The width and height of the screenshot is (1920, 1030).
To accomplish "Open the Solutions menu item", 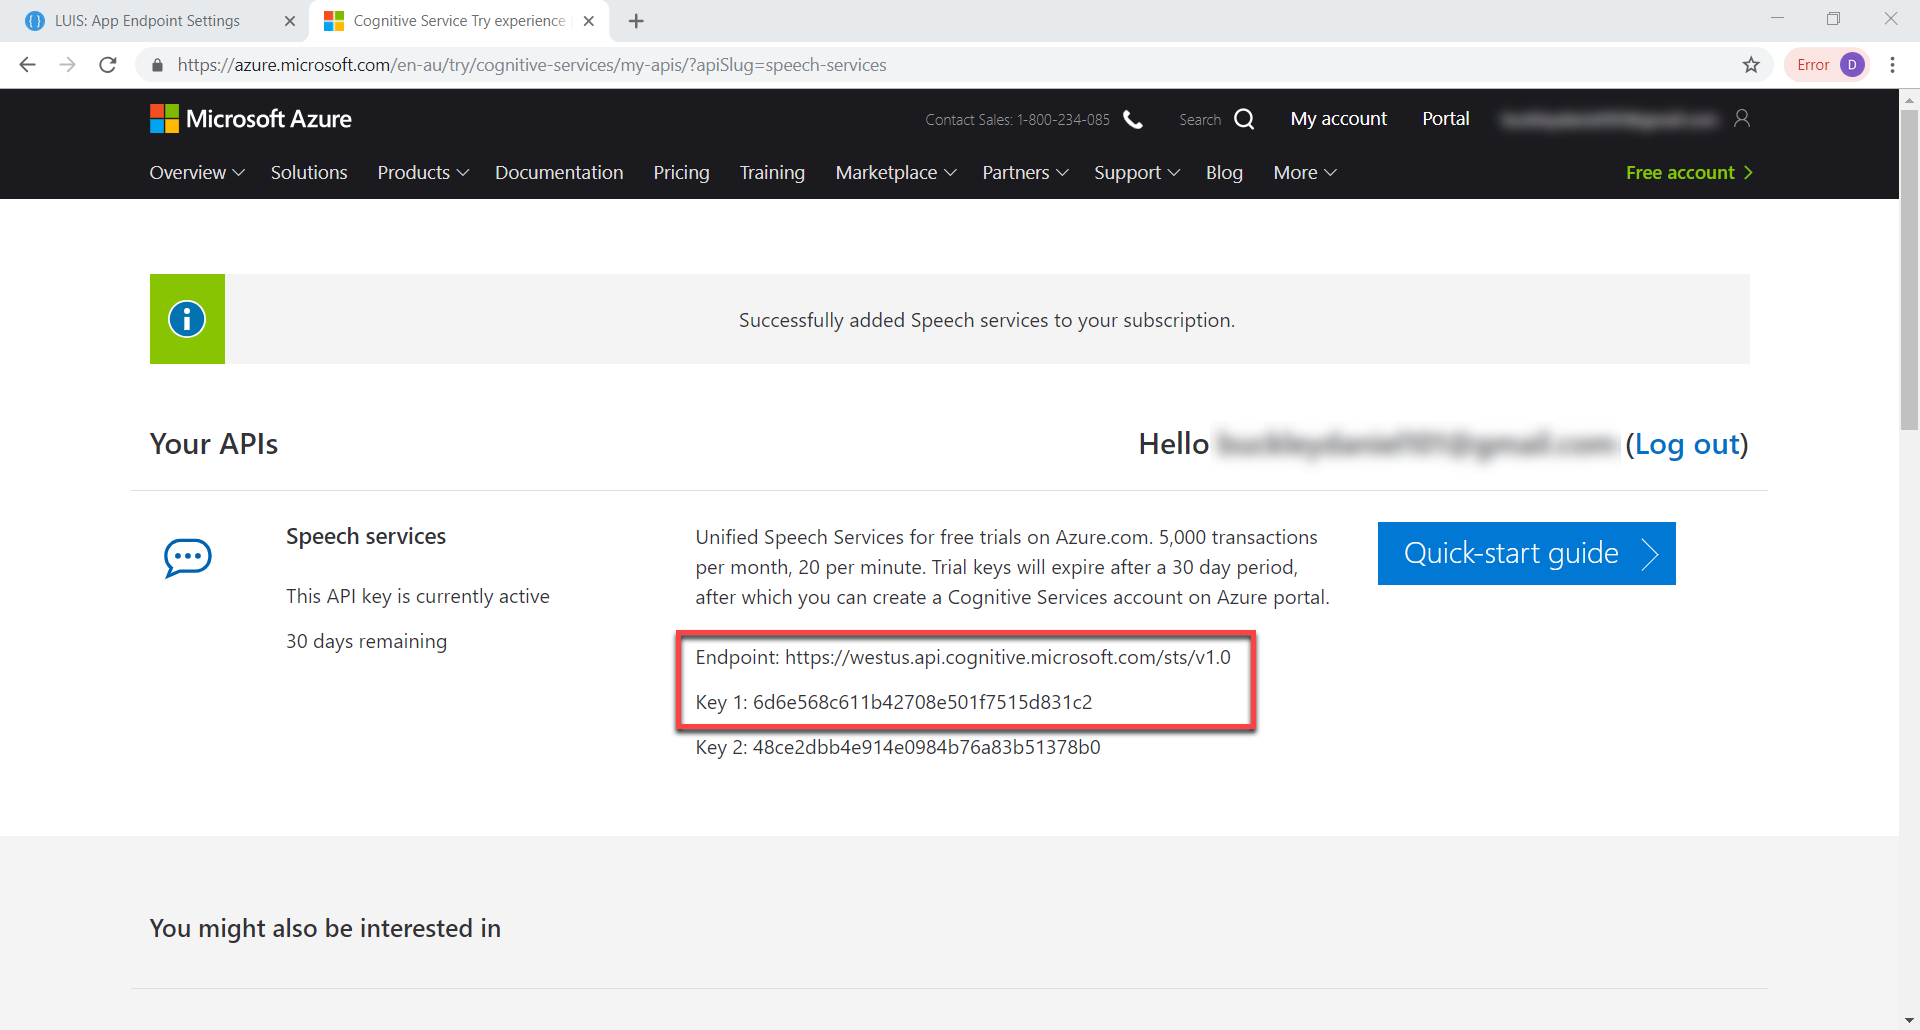I will 309,173.
